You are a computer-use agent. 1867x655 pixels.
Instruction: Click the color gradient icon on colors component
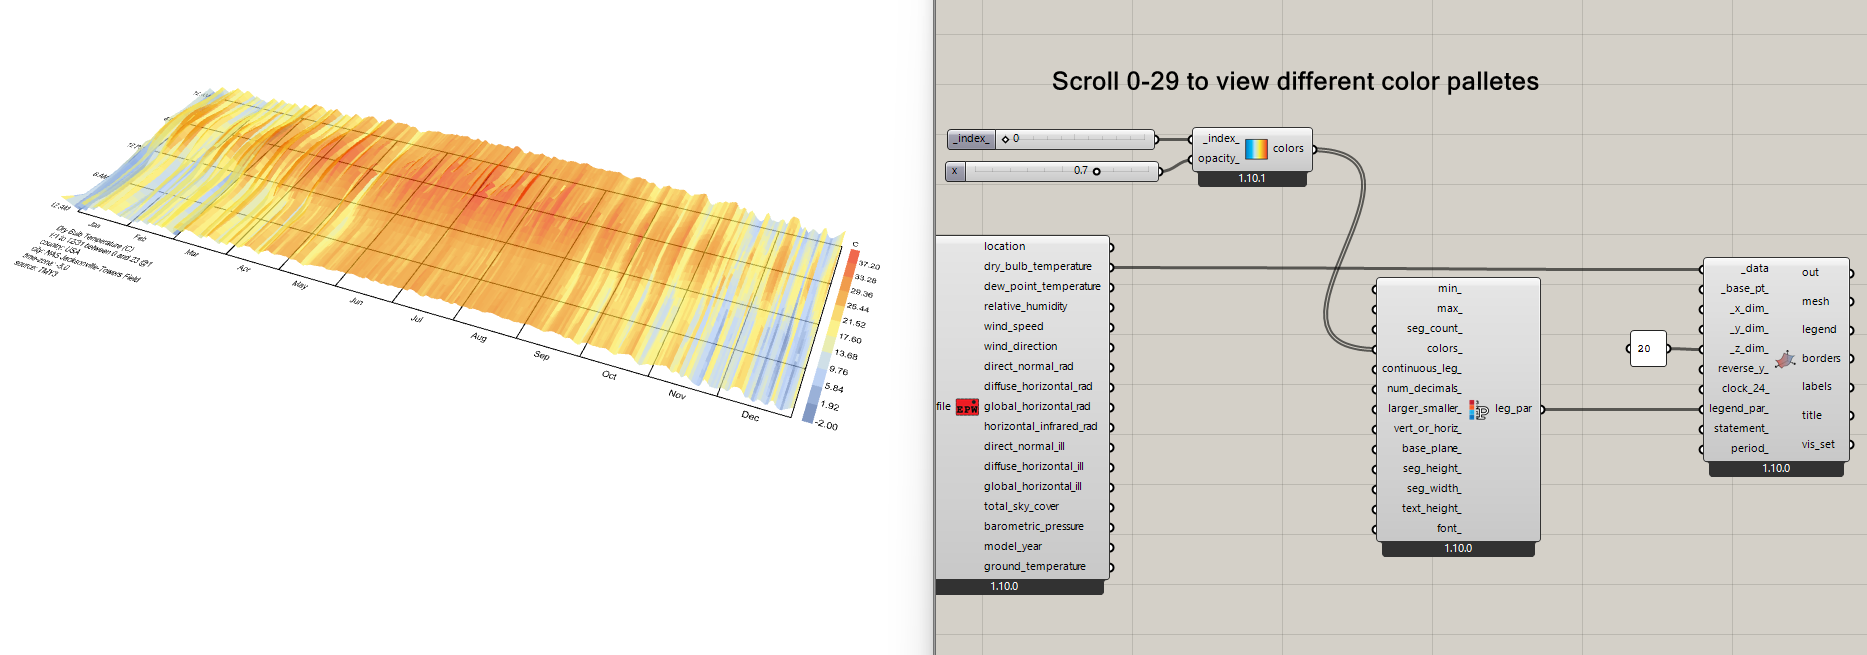pyautogui.click(x=1256, y=149)
